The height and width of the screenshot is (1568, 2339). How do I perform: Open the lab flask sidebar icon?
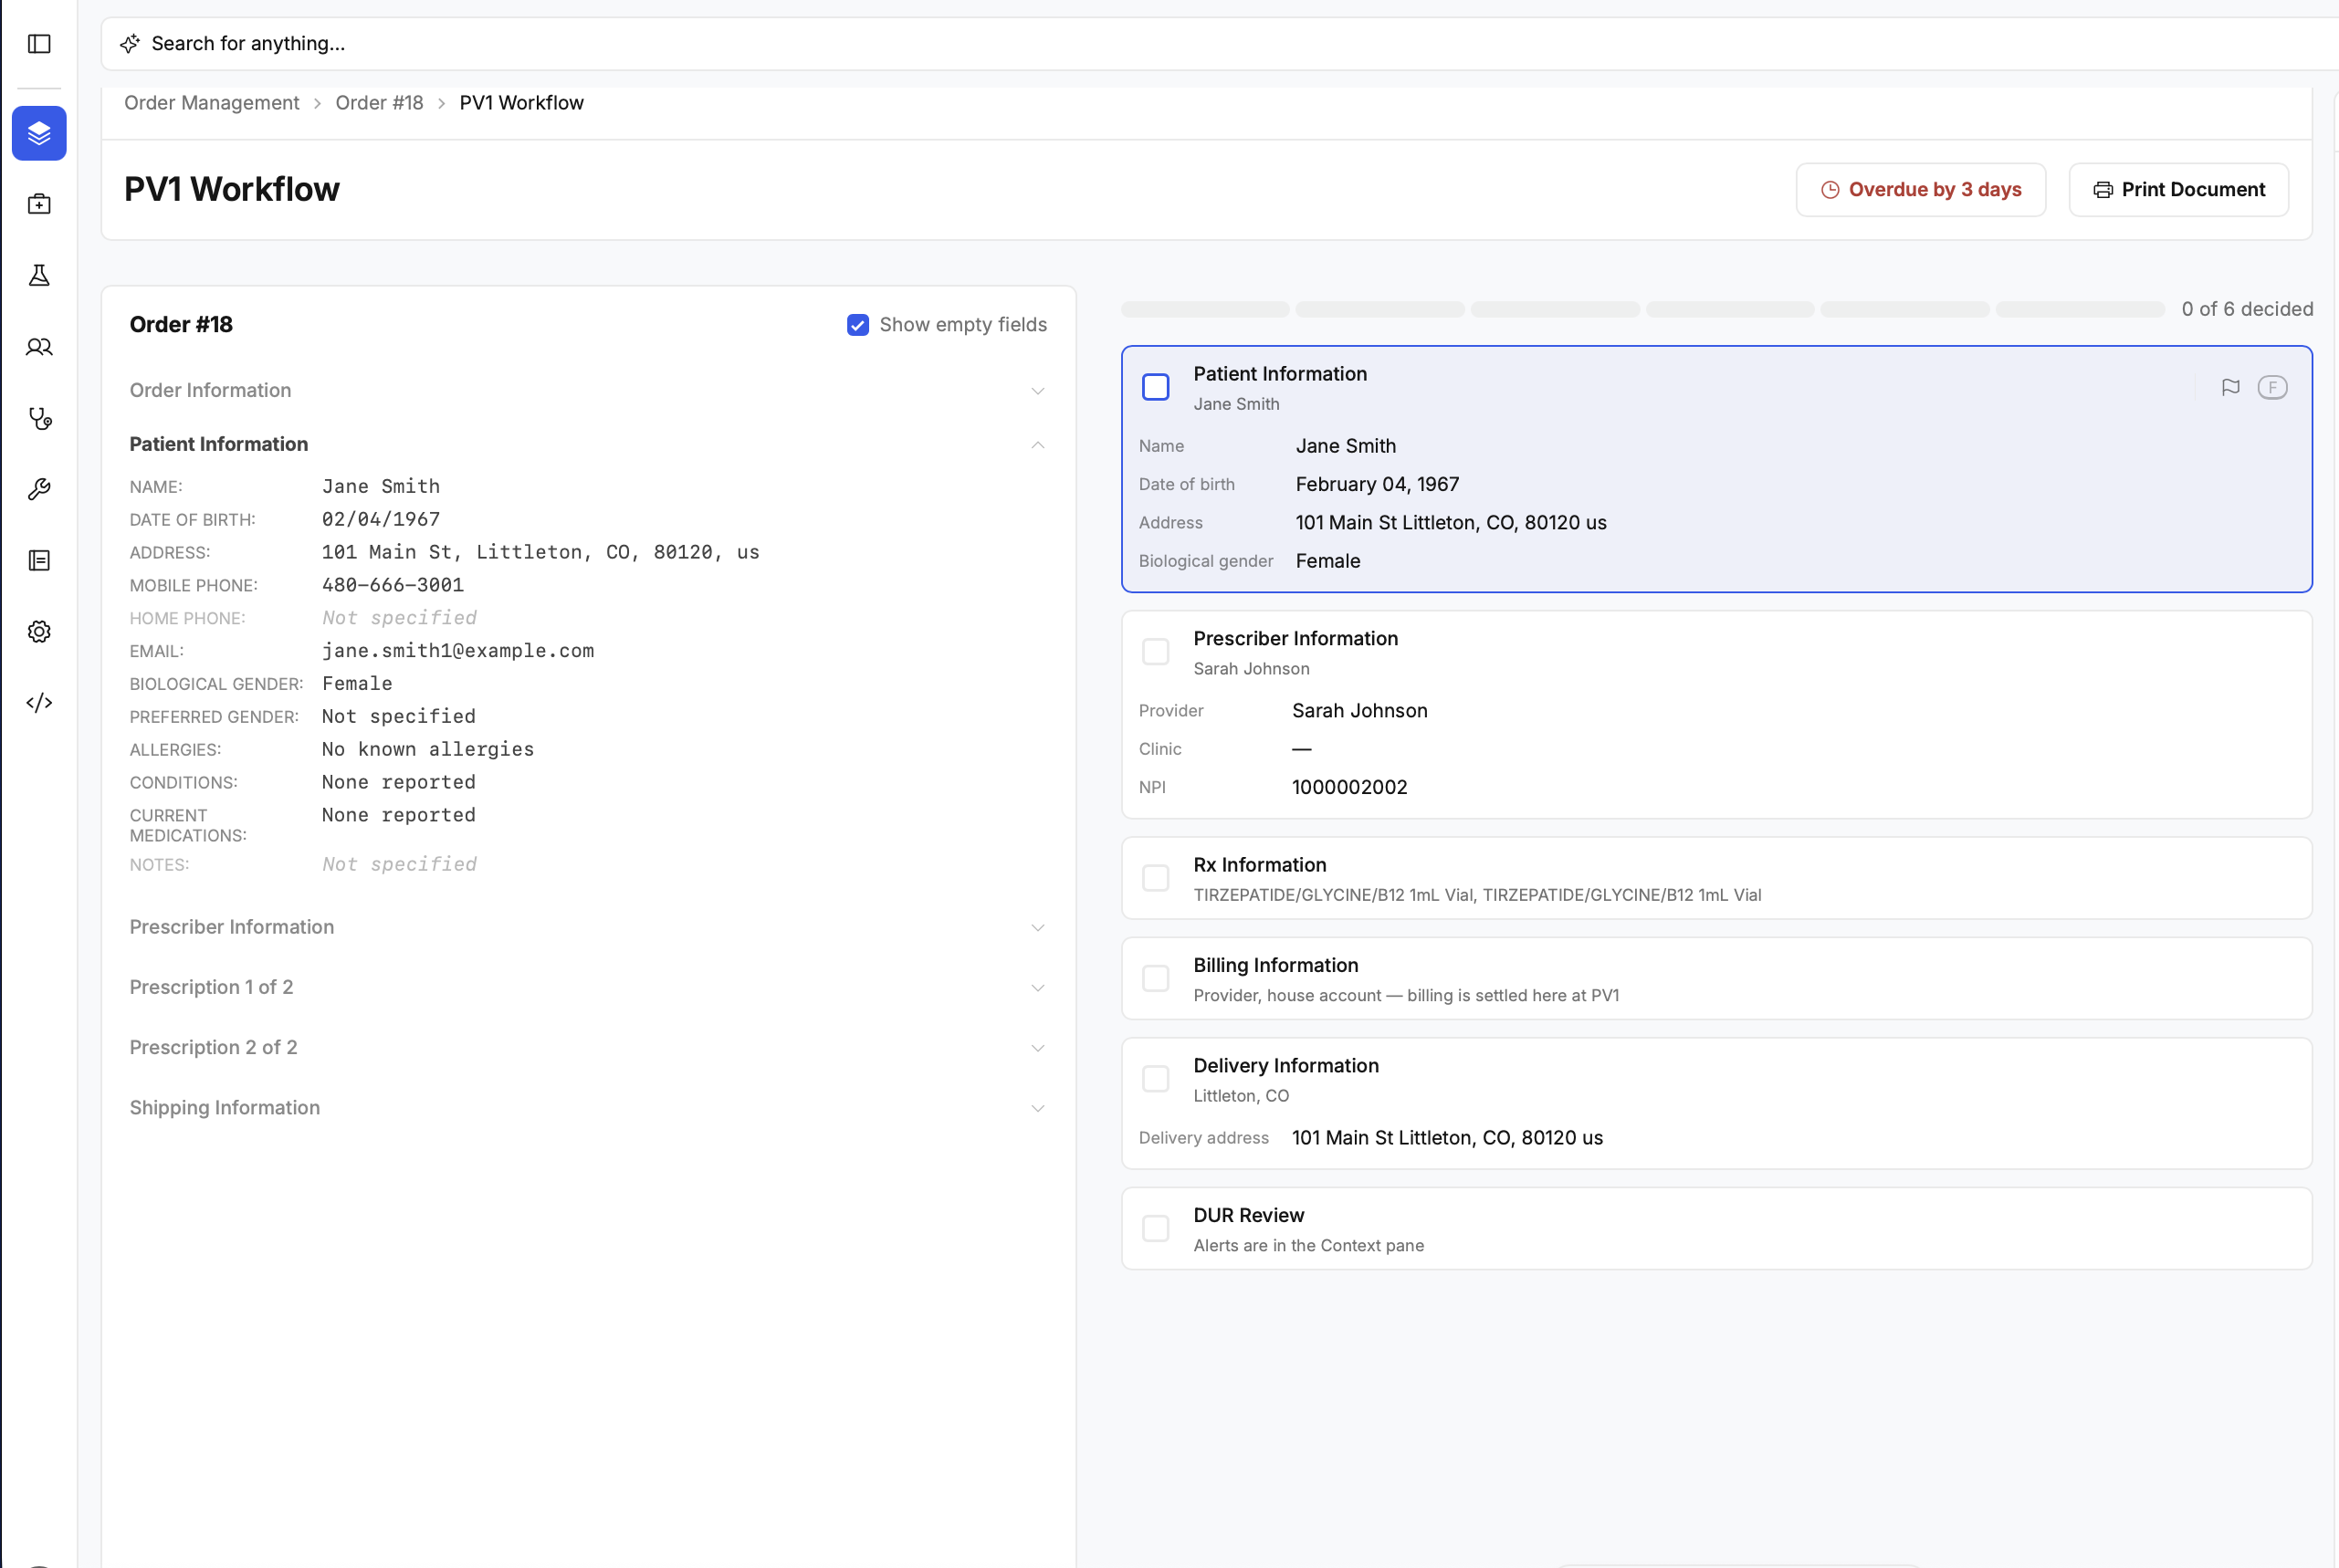pos(39,275)
